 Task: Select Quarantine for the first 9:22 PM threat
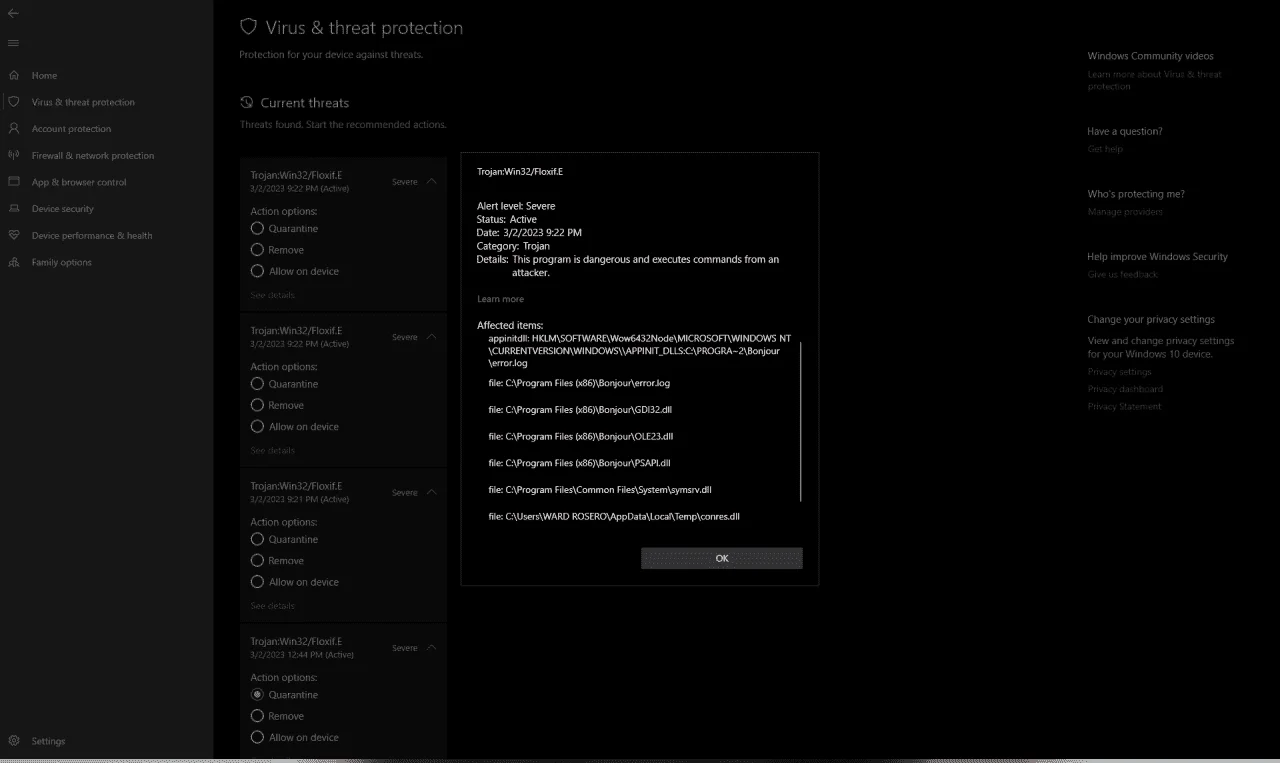click(x=257, y=228)
